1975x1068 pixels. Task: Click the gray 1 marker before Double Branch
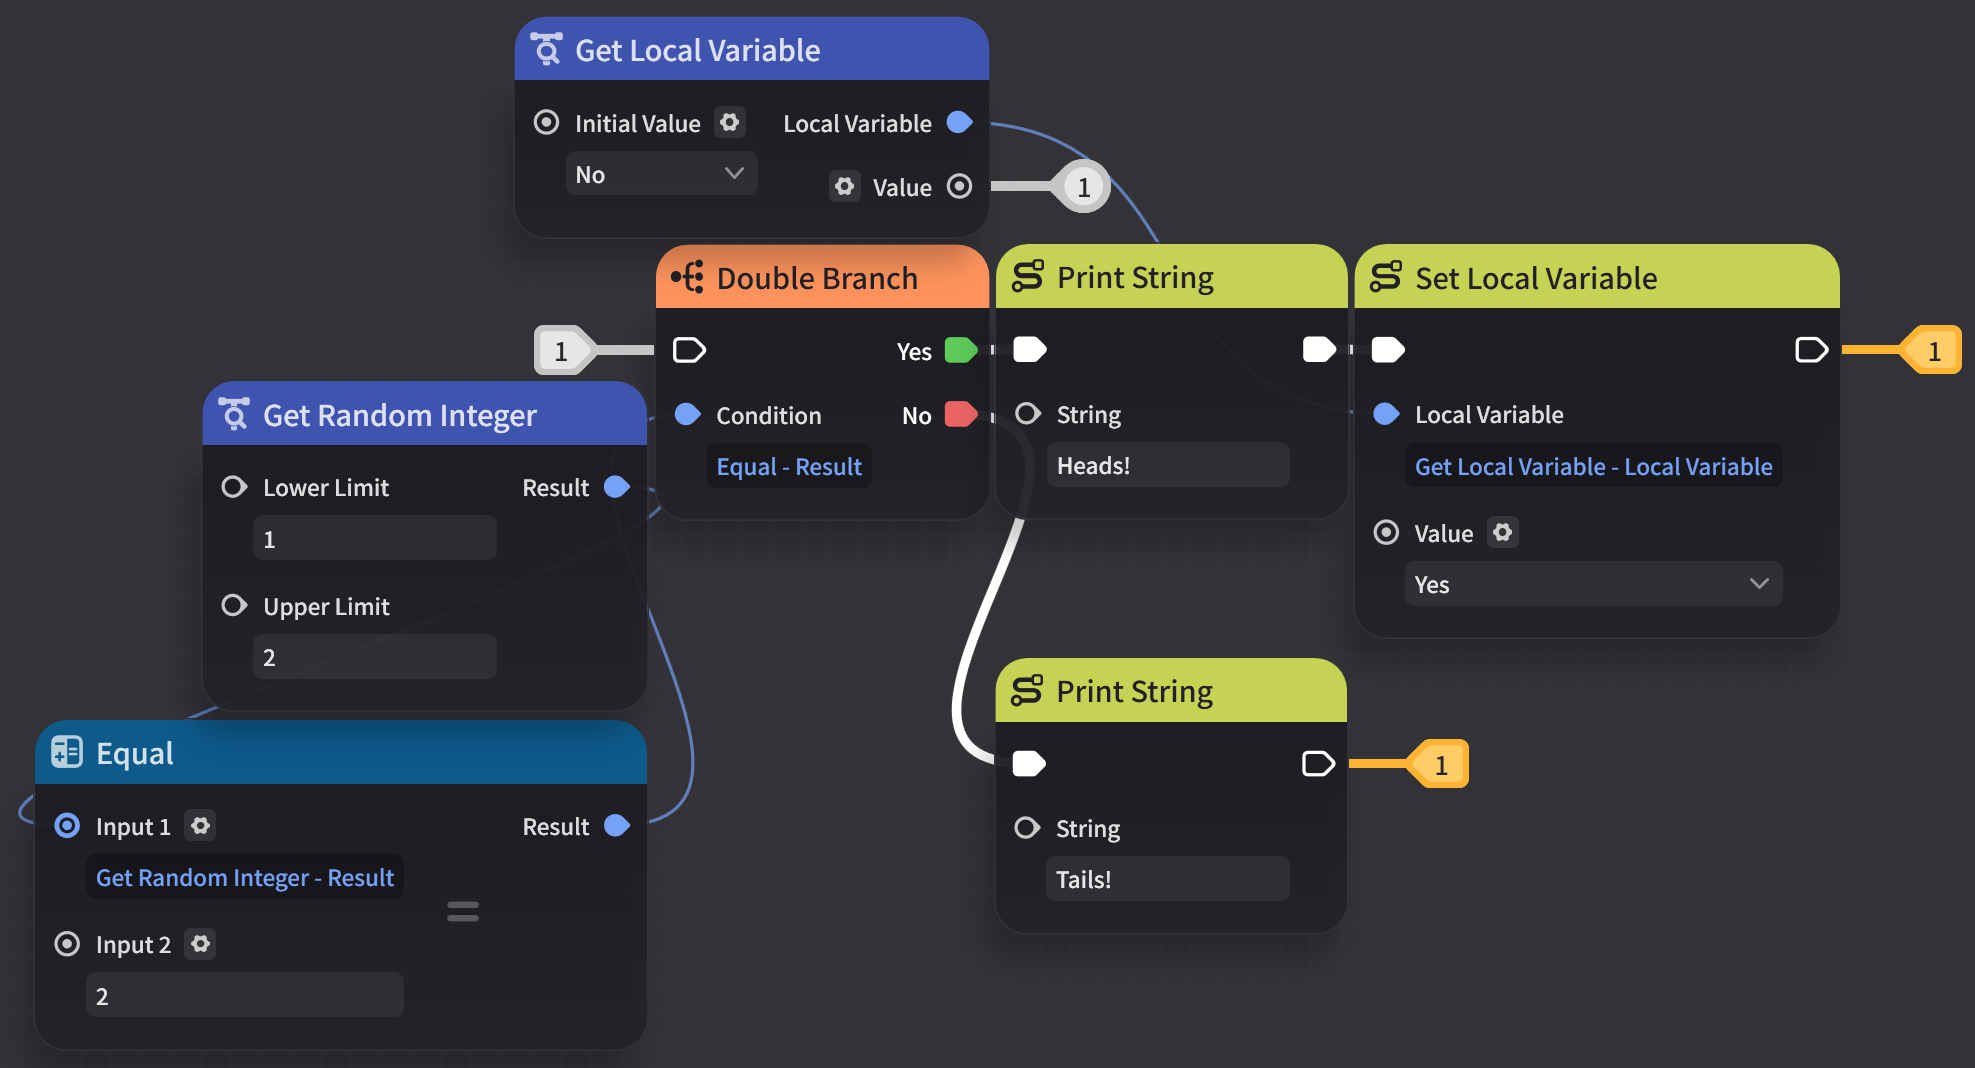pos(563,350)
